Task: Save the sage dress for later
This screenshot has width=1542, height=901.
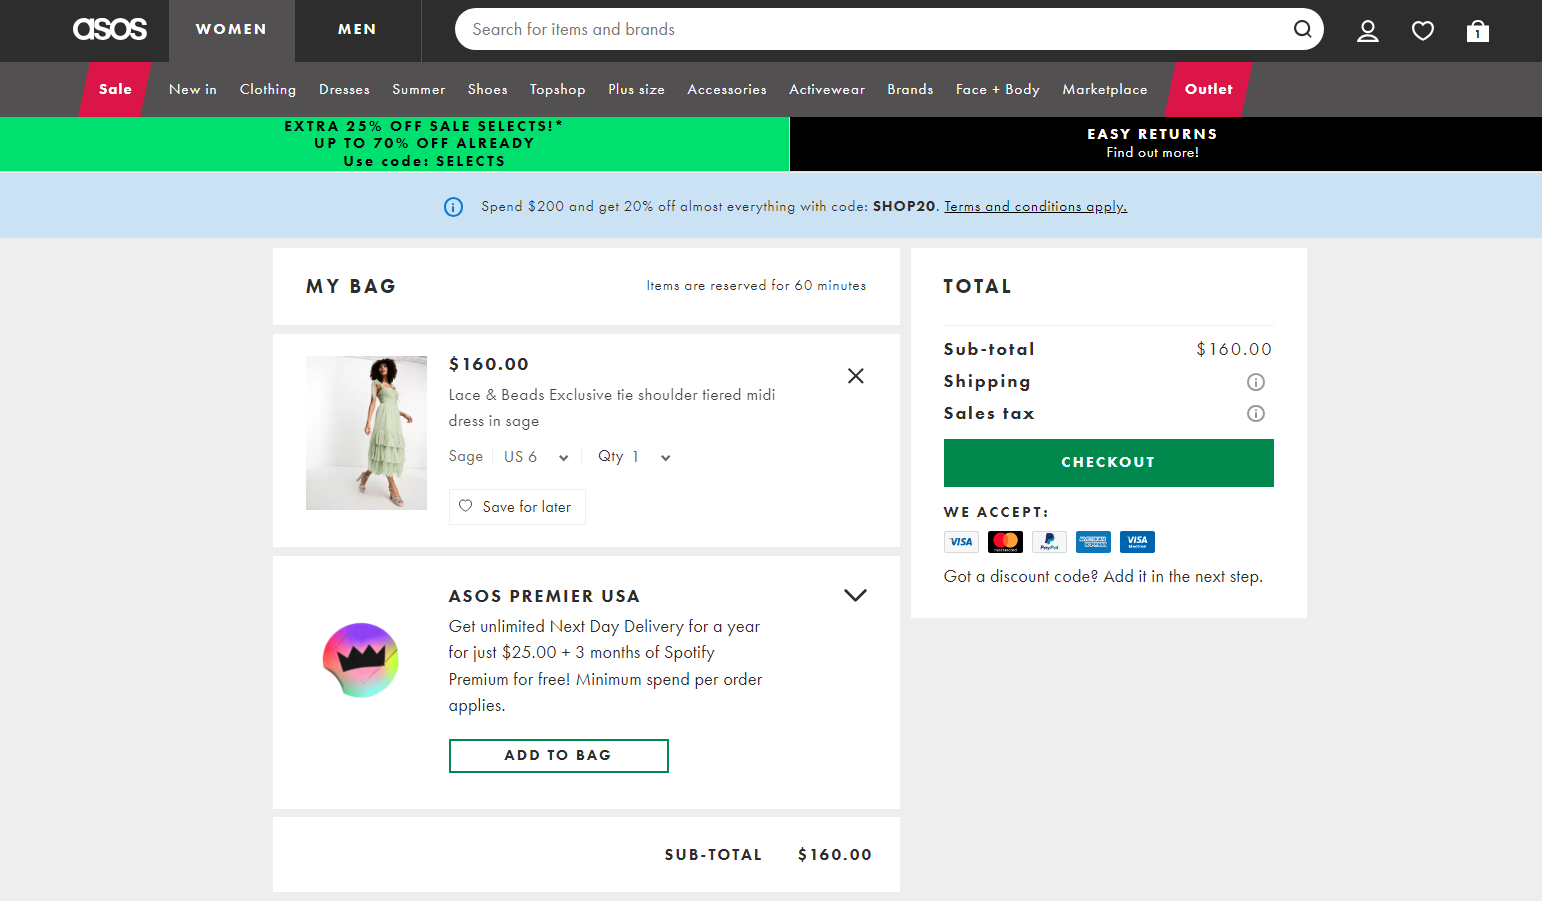Action: (x=517, y=506)
